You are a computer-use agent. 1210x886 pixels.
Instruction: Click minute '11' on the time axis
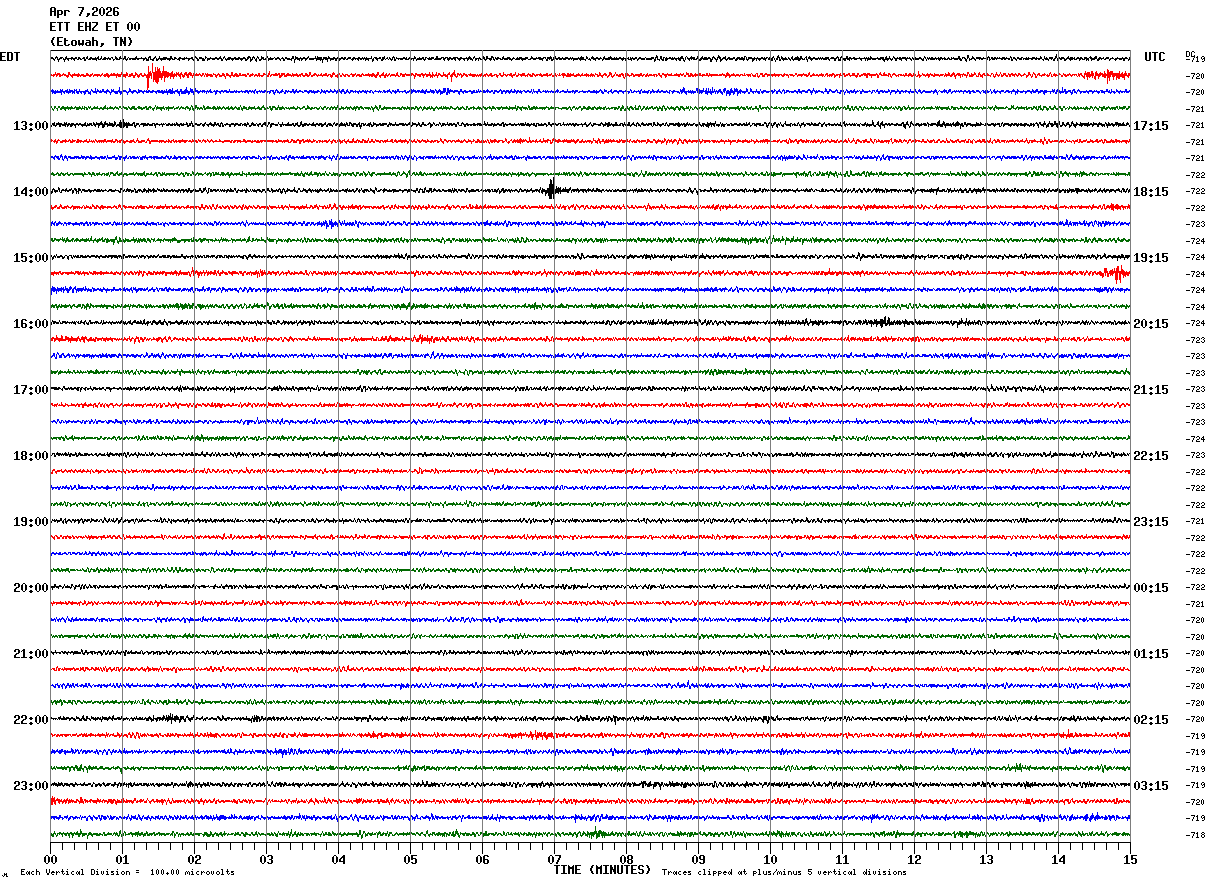pos(842,859)
